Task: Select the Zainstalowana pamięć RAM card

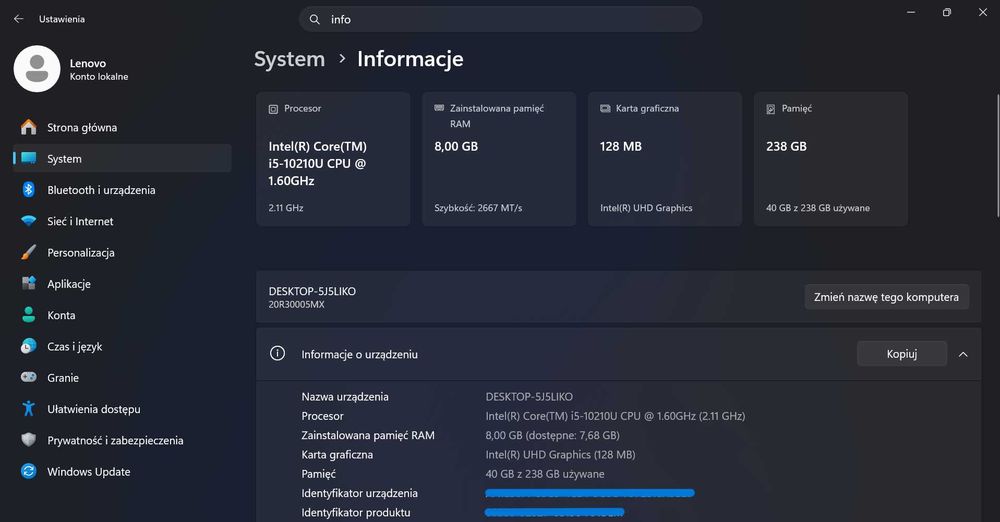Action: [499, 159]
